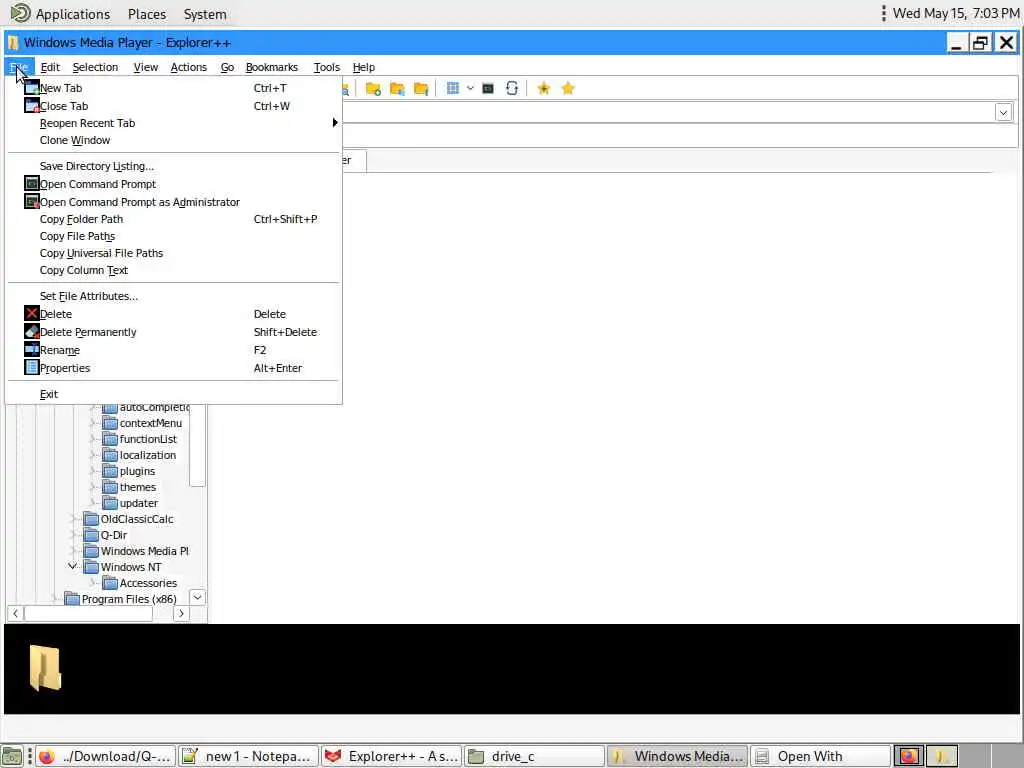
Task: Select Clone Window menu entry
Action: (173, 140)
